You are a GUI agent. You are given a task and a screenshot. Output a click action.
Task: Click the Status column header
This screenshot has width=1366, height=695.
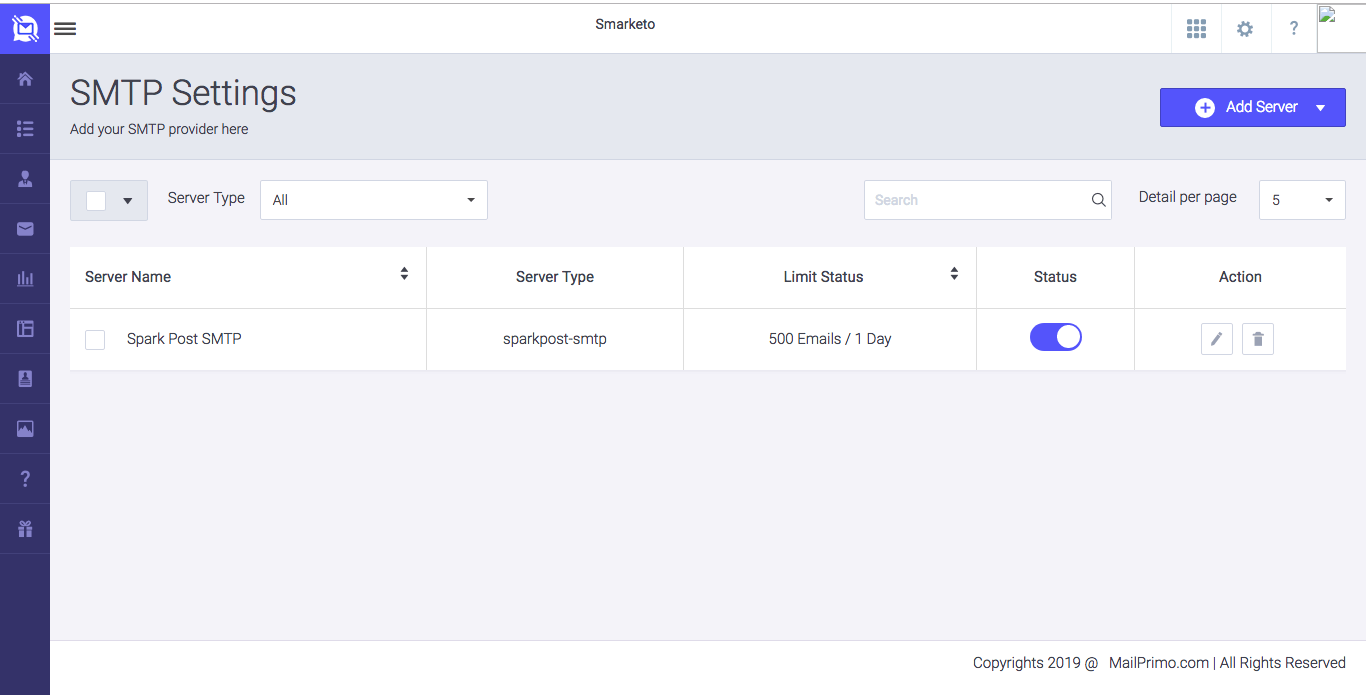coord(1055,277)
